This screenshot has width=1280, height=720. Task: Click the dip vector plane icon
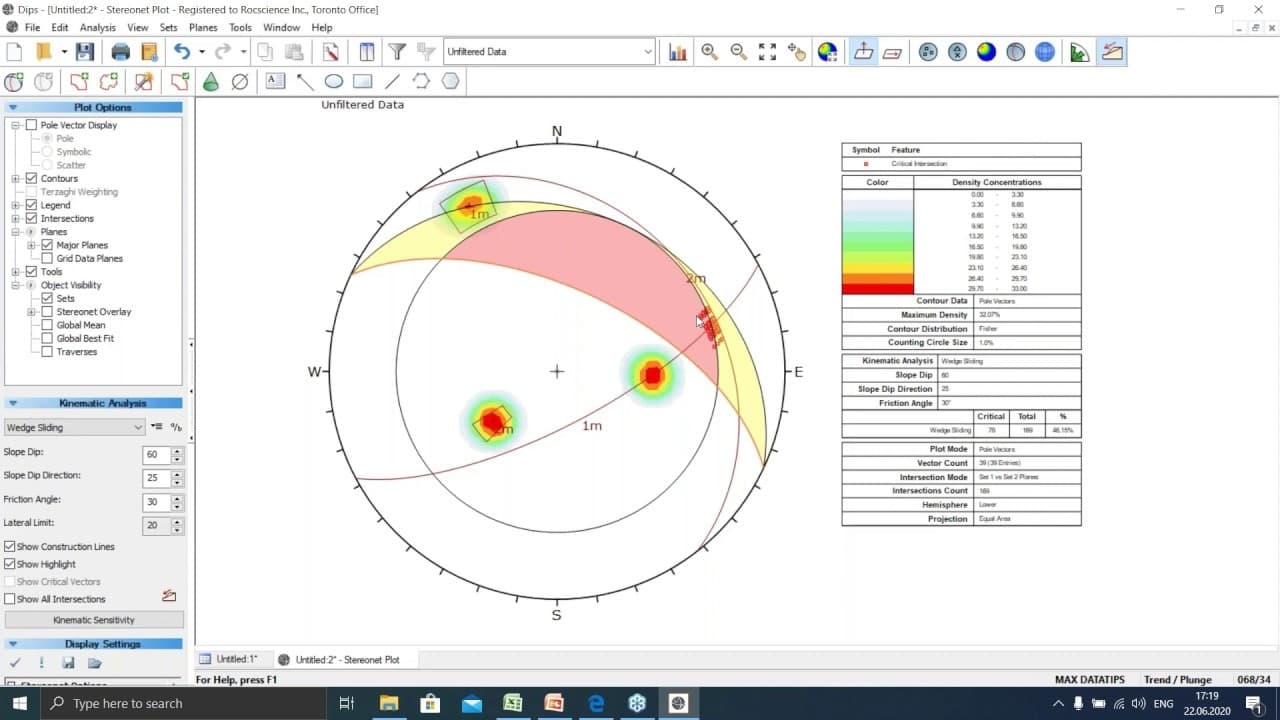[893, 52]
